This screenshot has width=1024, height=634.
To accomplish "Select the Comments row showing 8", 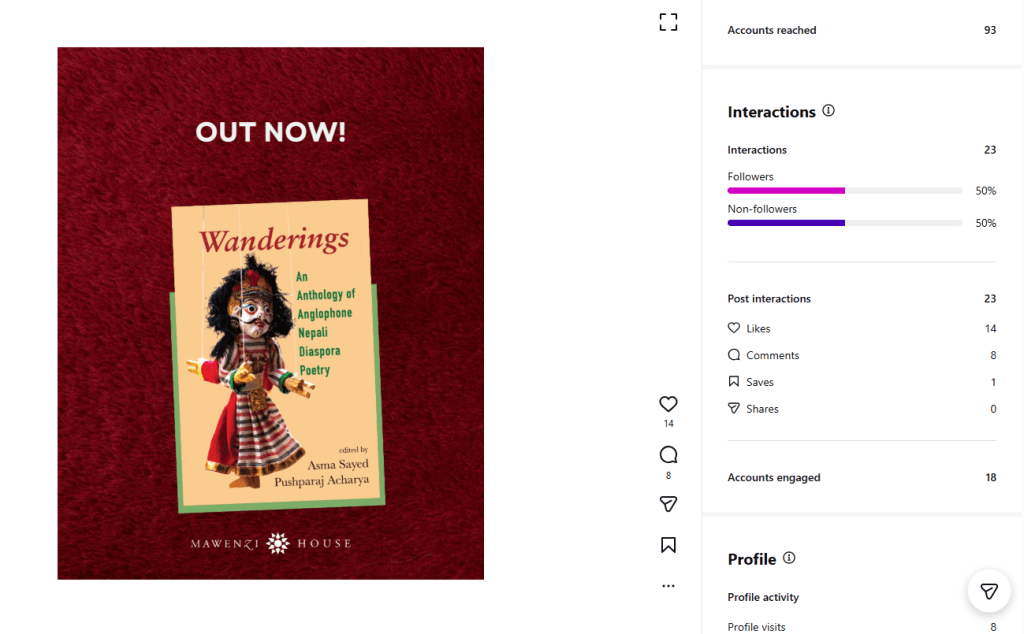I will coord(861,355).
